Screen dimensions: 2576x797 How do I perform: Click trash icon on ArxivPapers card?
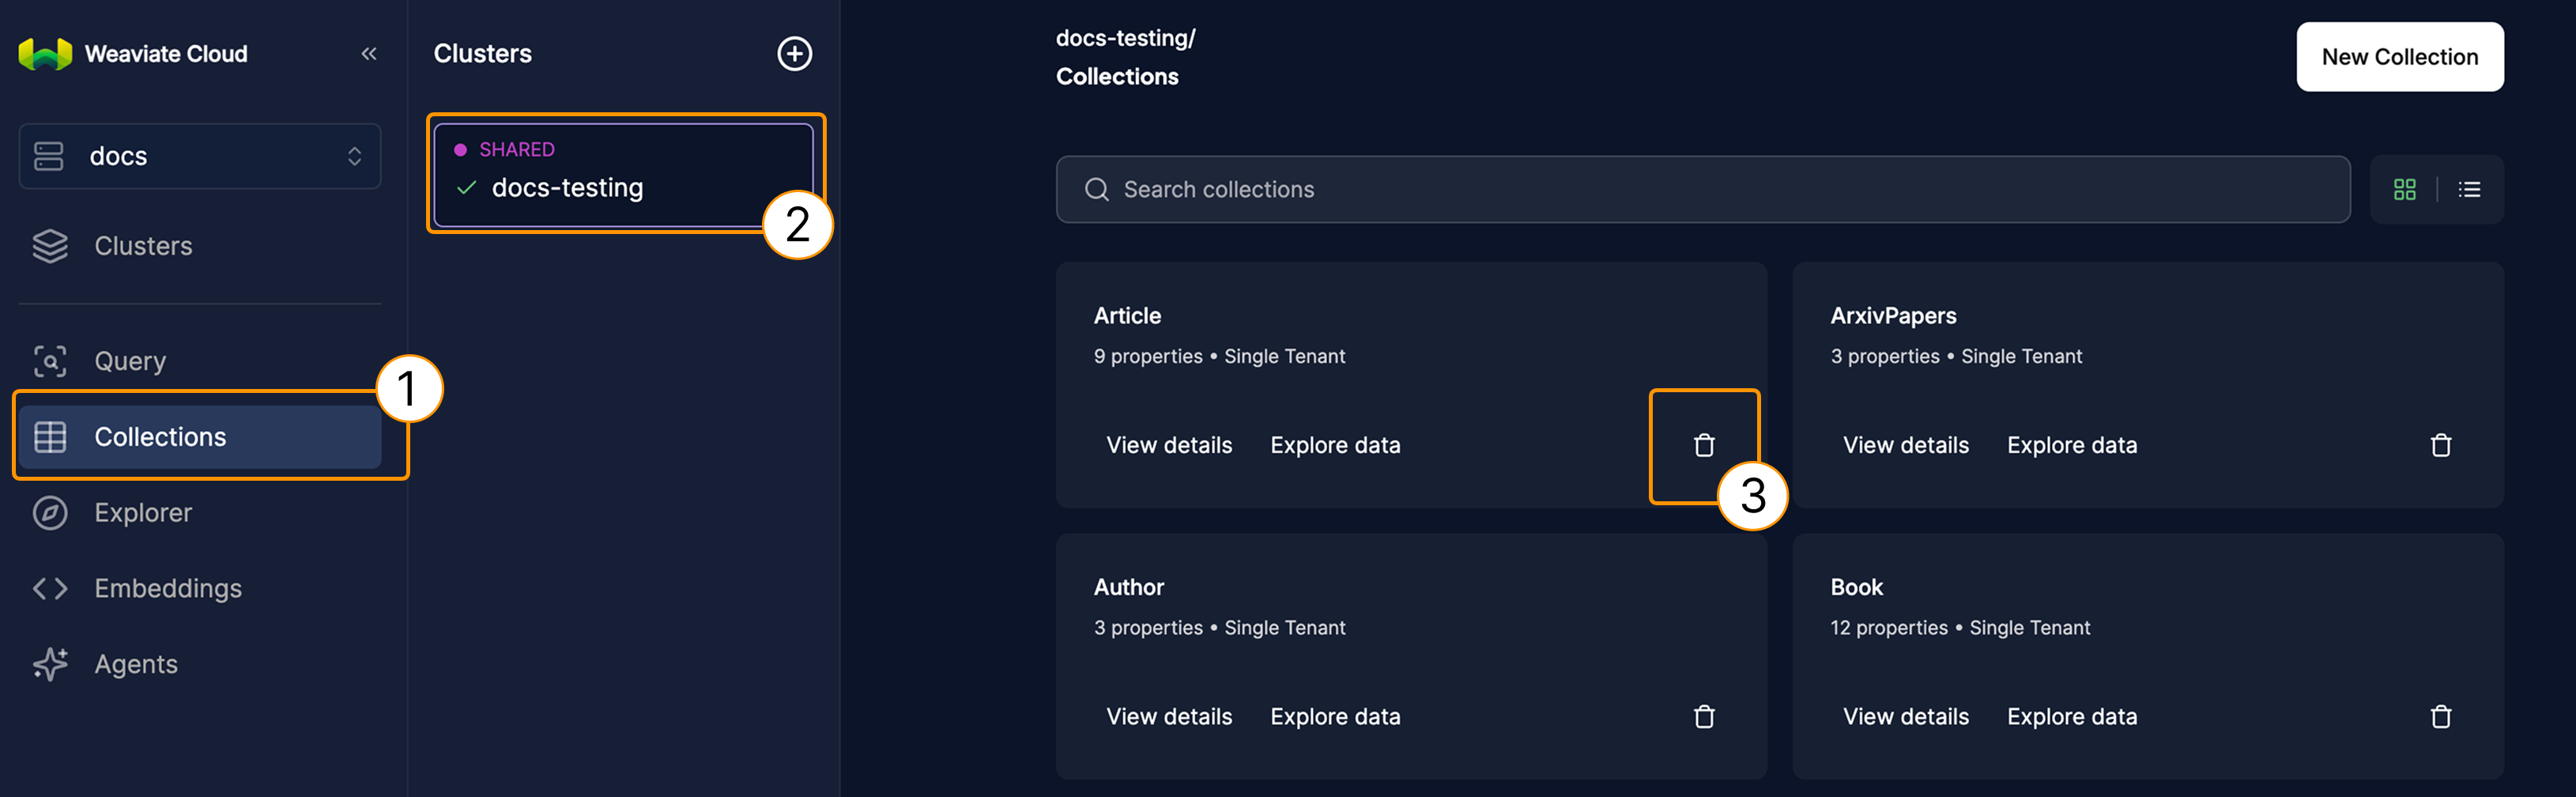(2440, 445)
